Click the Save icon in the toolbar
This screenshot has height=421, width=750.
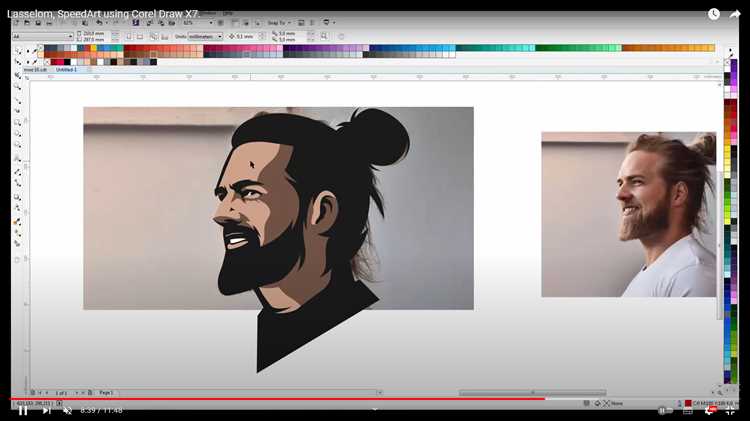(38, 22)
